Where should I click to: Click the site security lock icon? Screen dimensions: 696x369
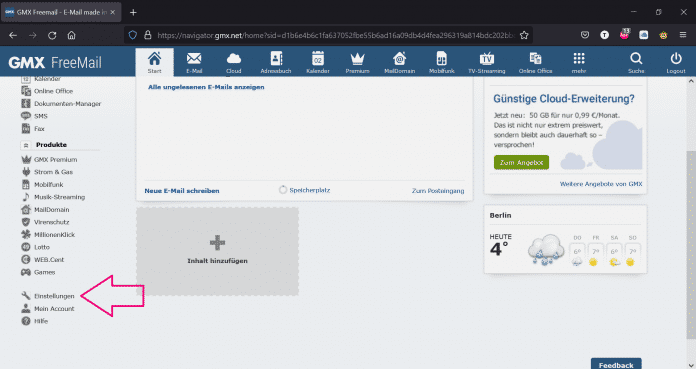tap(148, 35)
